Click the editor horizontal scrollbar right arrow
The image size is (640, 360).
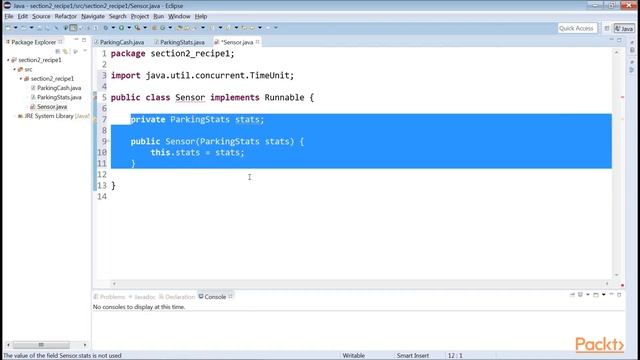(607, 283)
